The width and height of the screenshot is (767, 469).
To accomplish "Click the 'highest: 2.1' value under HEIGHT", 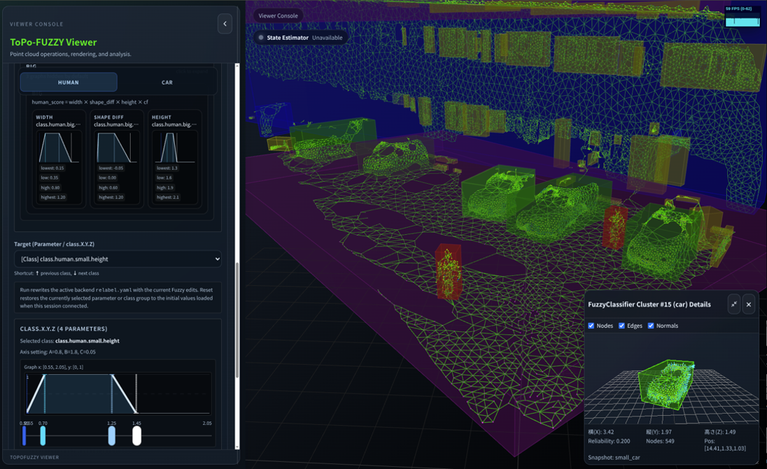I will (x=168, y=197).
